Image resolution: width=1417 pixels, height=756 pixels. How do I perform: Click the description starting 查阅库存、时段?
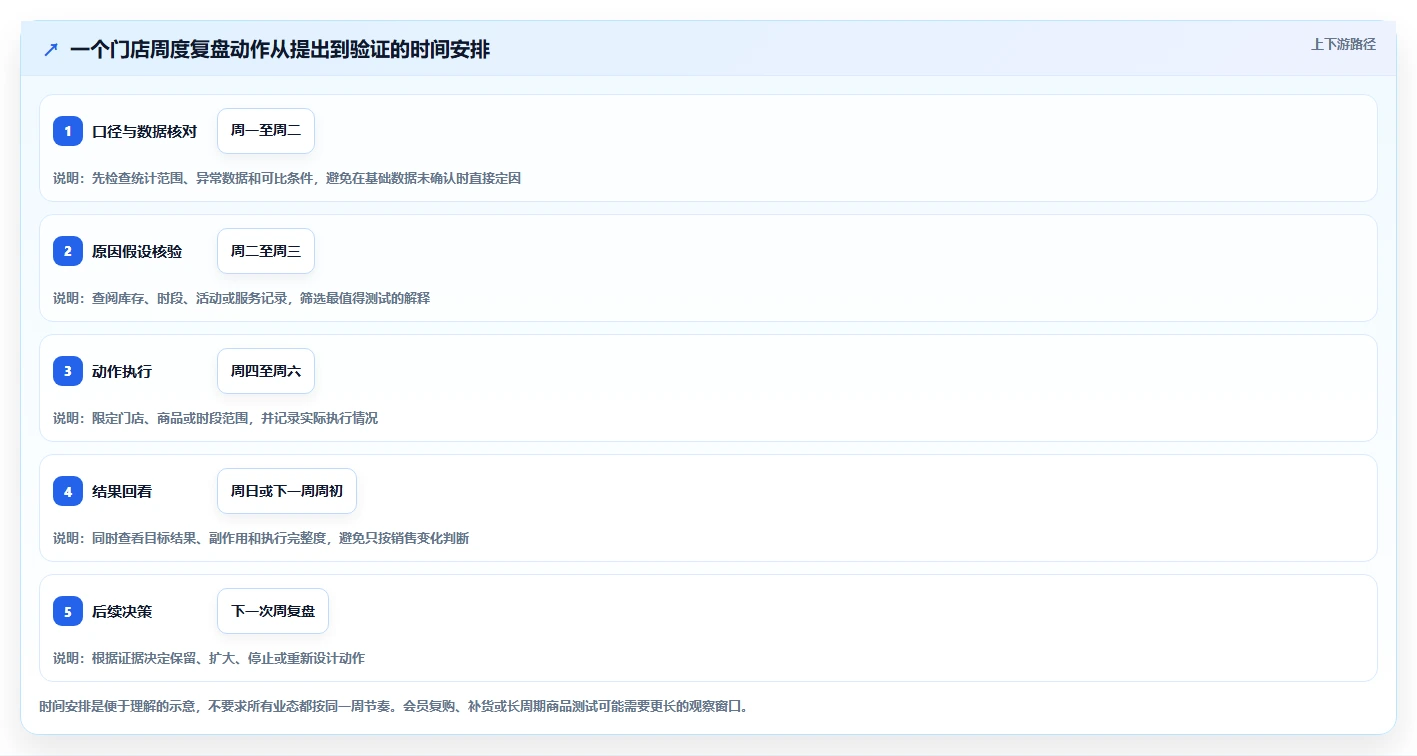coord(242,298)
